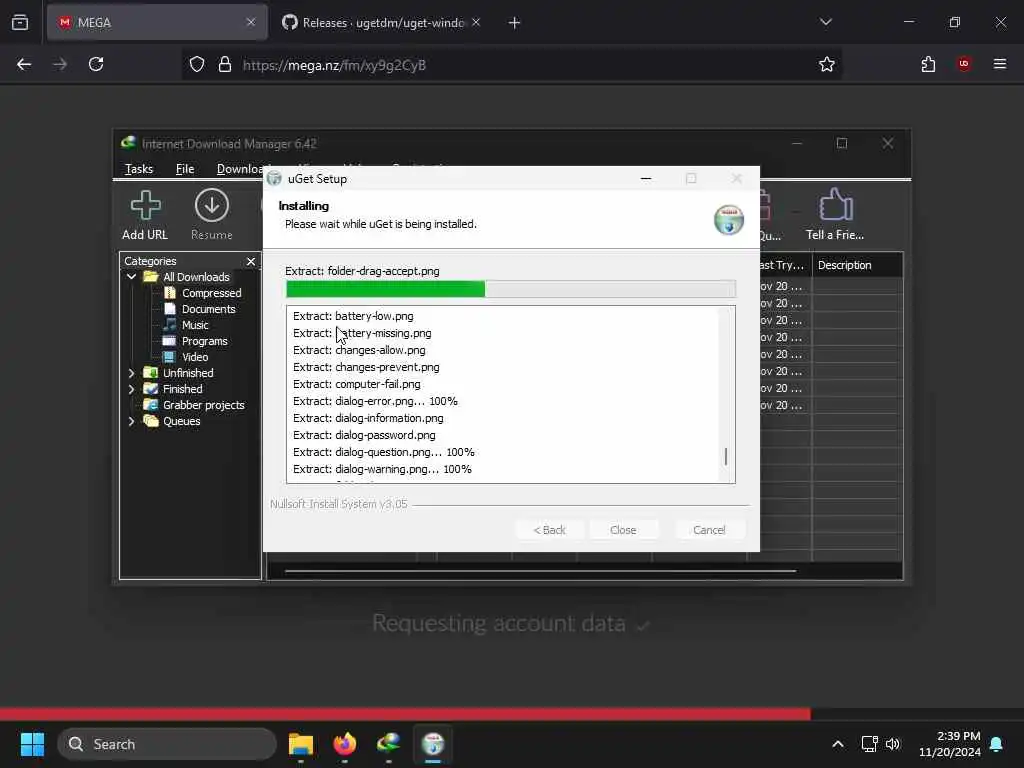Open the Downloads menu in IDM

tap(239, 169)
